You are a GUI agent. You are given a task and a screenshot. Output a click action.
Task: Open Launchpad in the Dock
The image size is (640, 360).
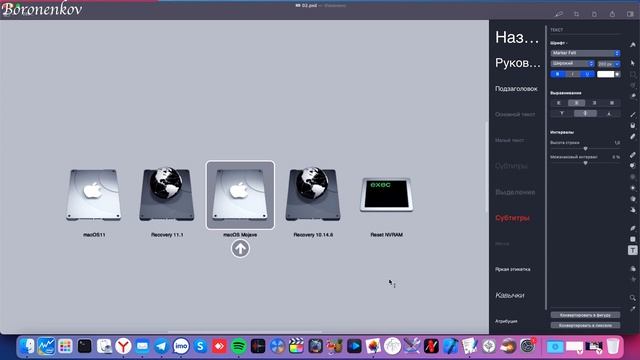tap(65, 347)
